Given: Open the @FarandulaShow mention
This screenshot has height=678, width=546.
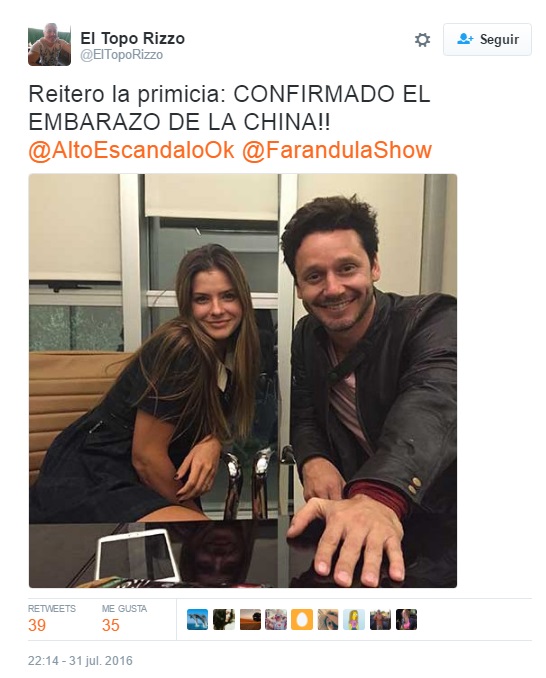Looking at the screenshot, I should coord(337,150).
